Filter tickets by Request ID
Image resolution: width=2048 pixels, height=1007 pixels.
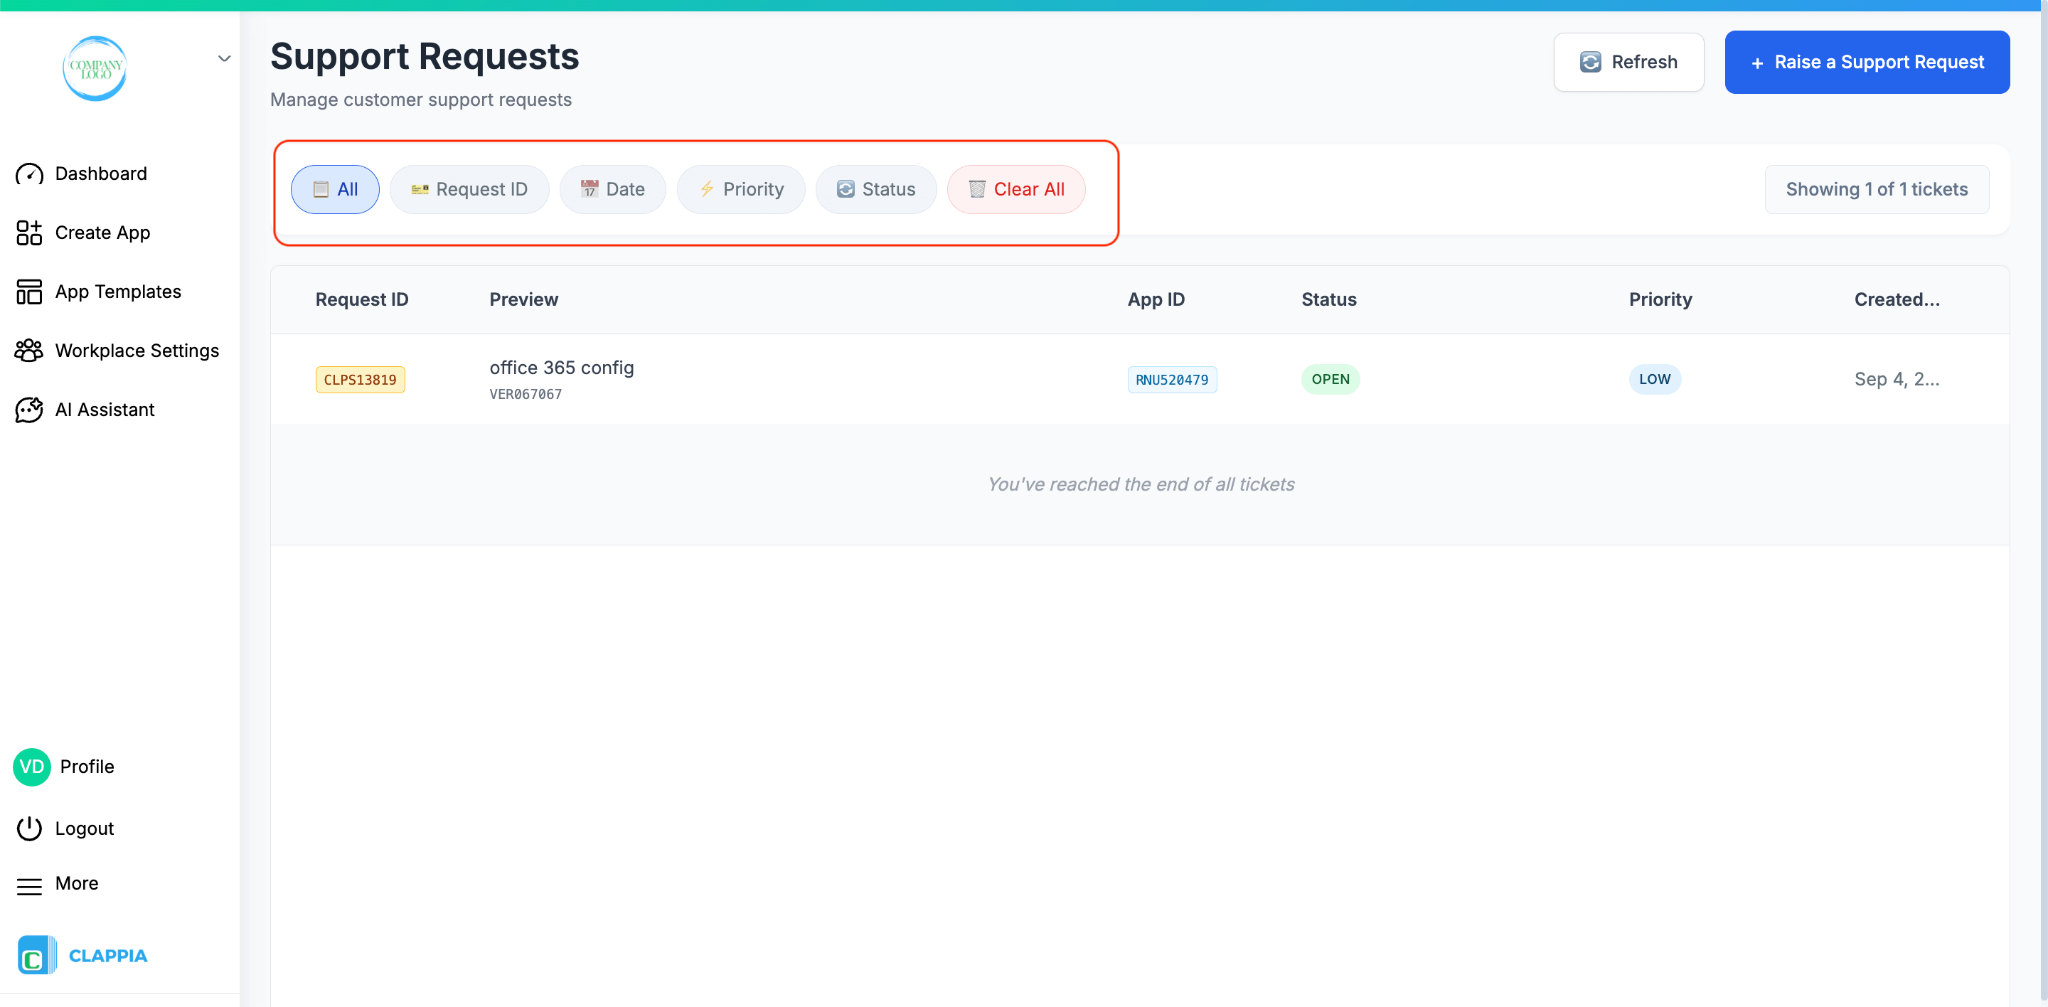click(x=469, y=189)
